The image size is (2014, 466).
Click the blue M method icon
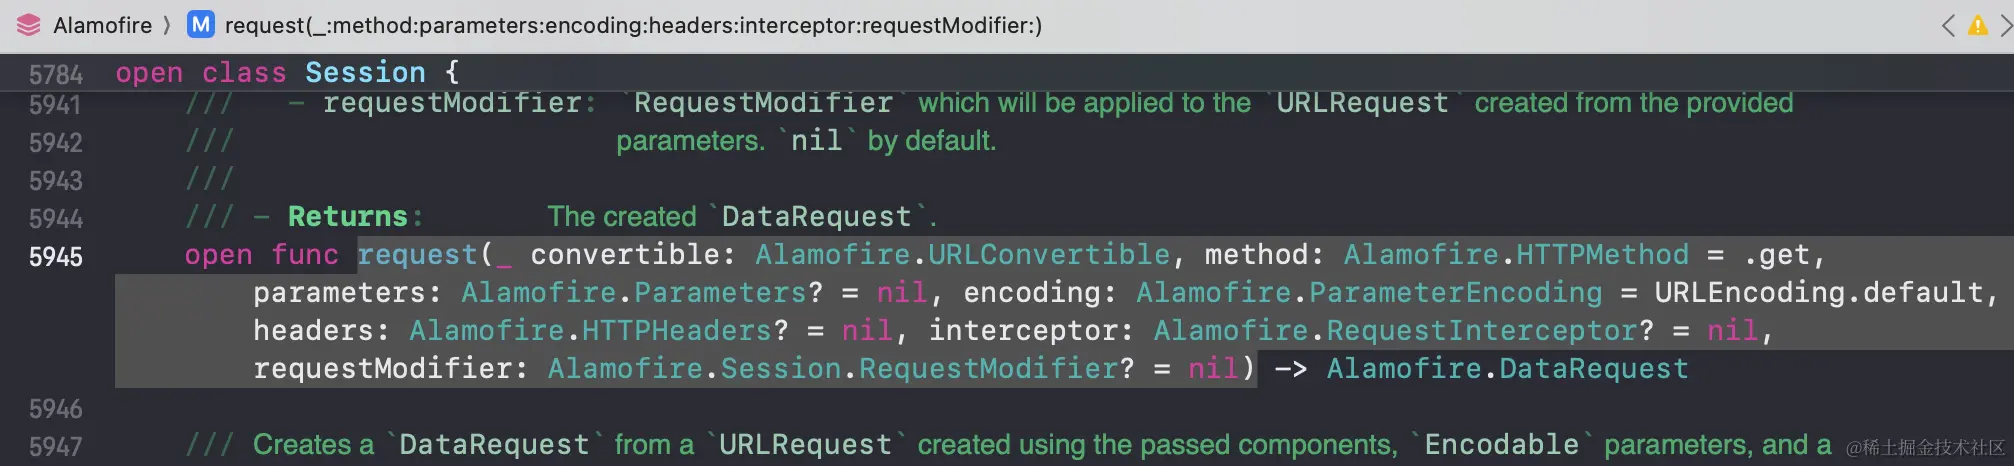pyautogui.click(x=201, y=25)
